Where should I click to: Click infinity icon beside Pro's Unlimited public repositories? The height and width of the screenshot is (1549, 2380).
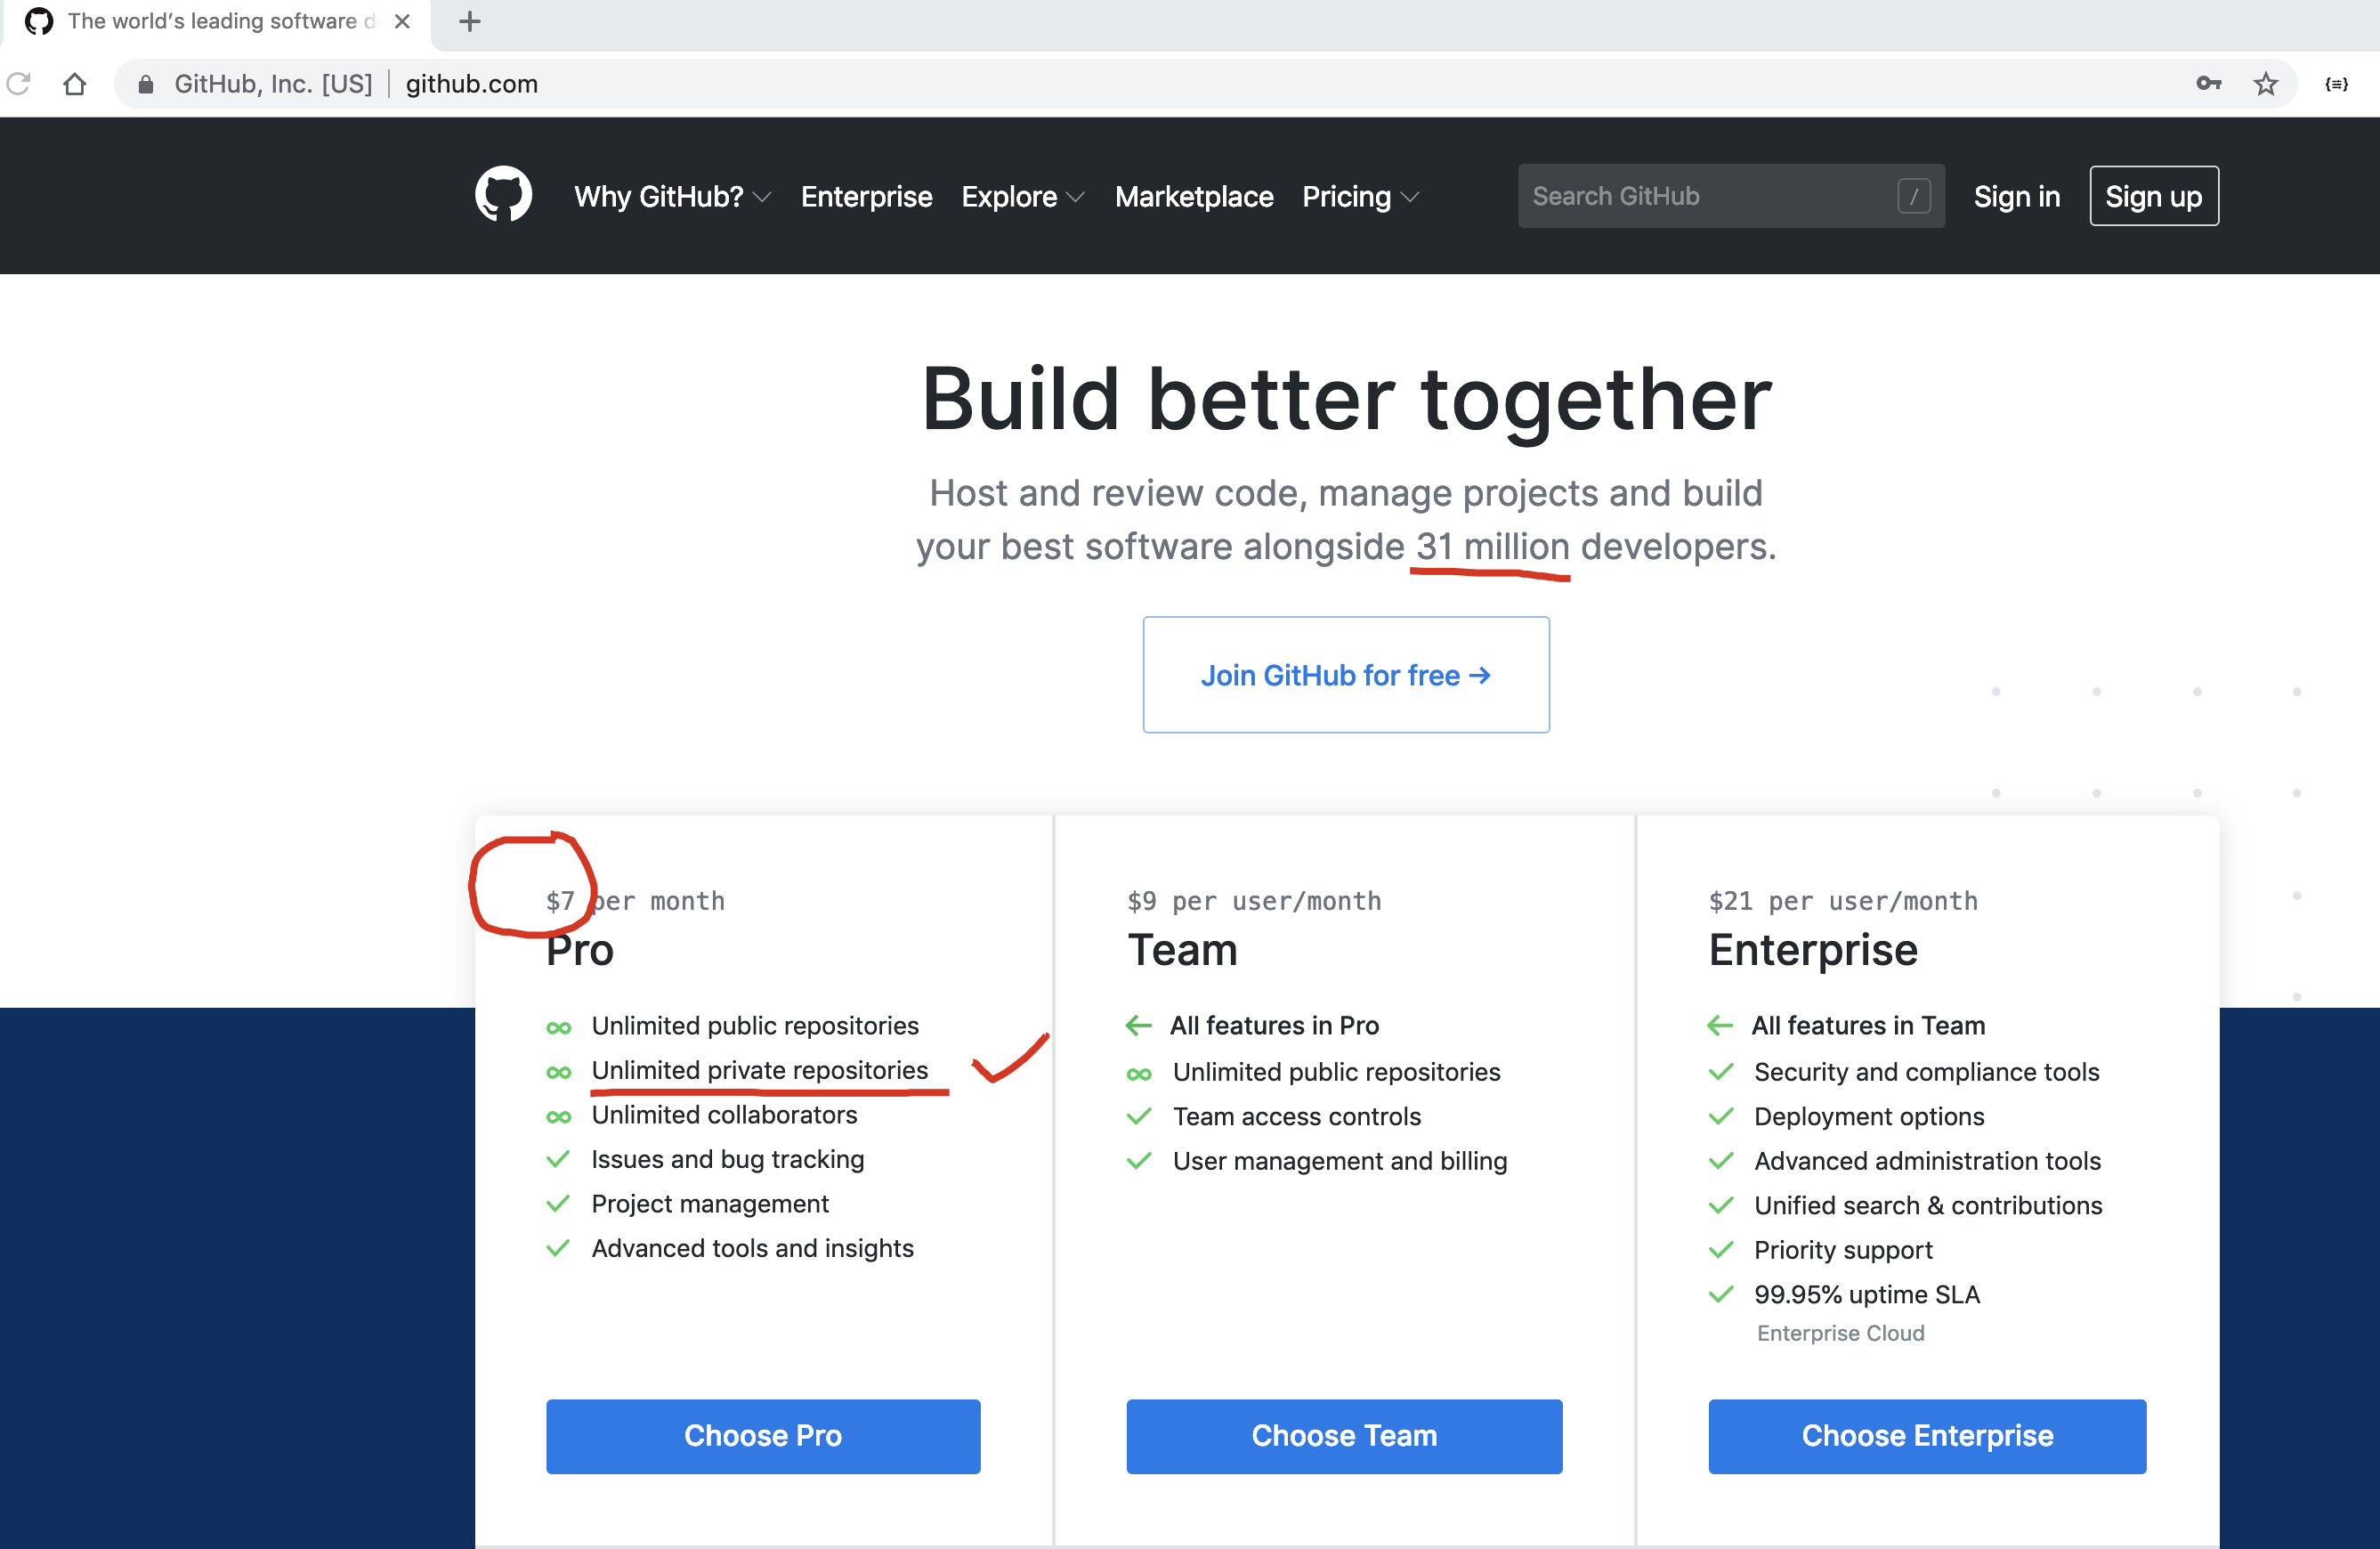559,1027
